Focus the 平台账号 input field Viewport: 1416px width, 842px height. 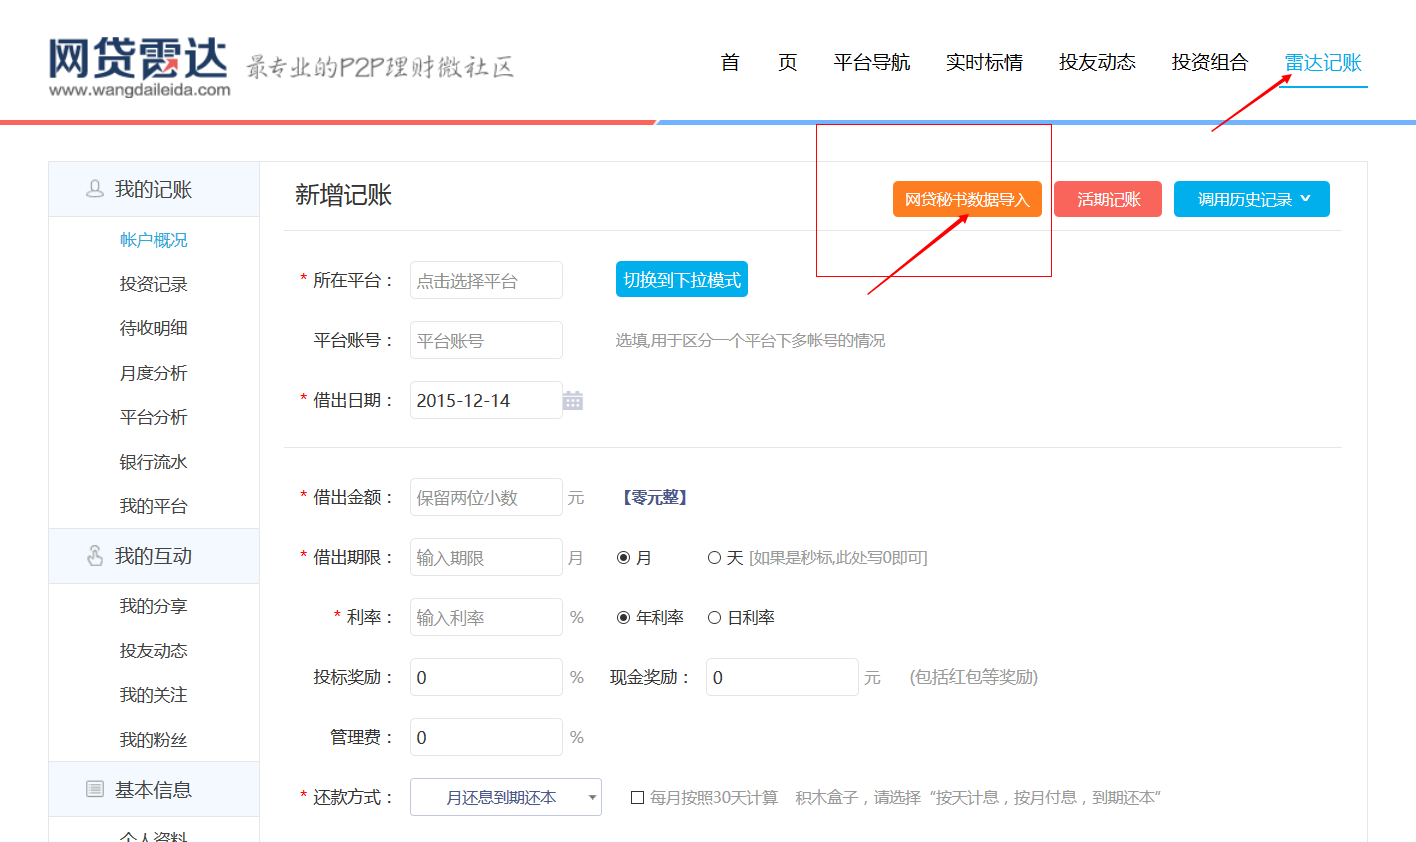click(486, 340)
